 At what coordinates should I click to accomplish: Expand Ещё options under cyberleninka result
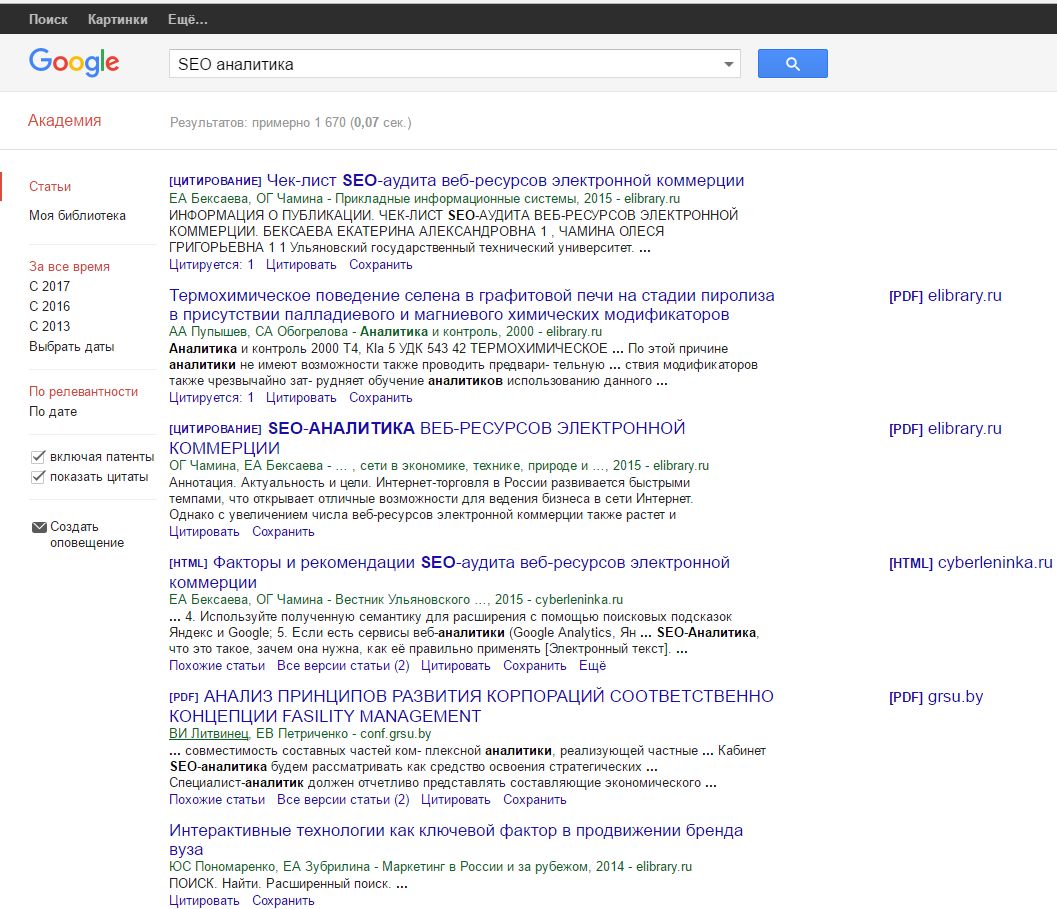[592, 665]
